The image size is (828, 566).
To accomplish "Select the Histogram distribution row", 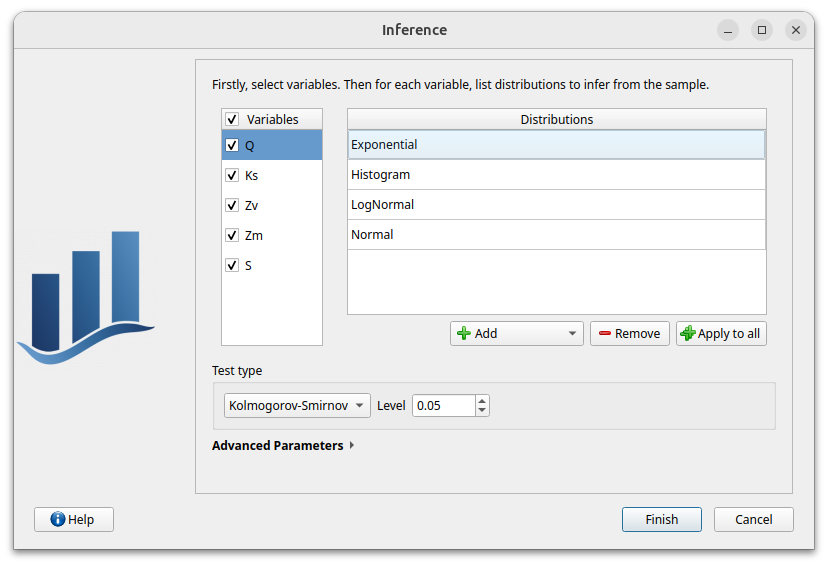I will tap(556, 175).
